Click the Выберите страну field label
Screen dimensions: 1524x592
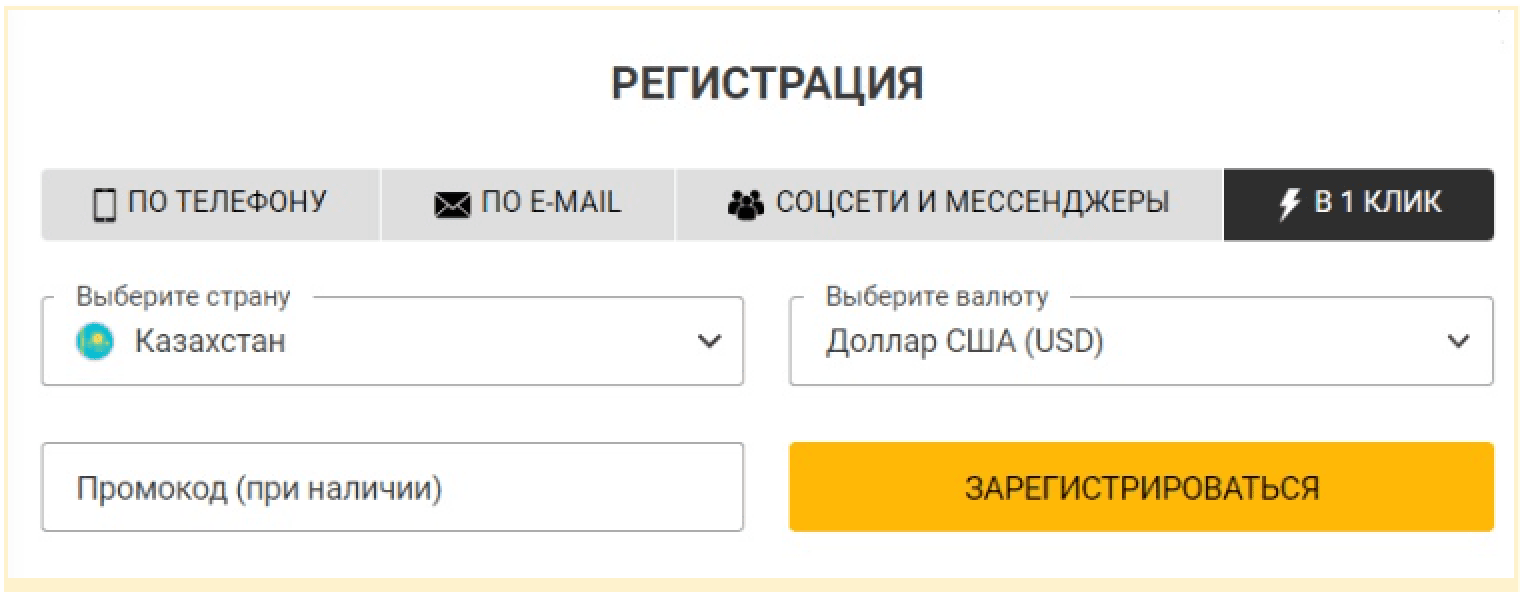click(x=180, y=297)
